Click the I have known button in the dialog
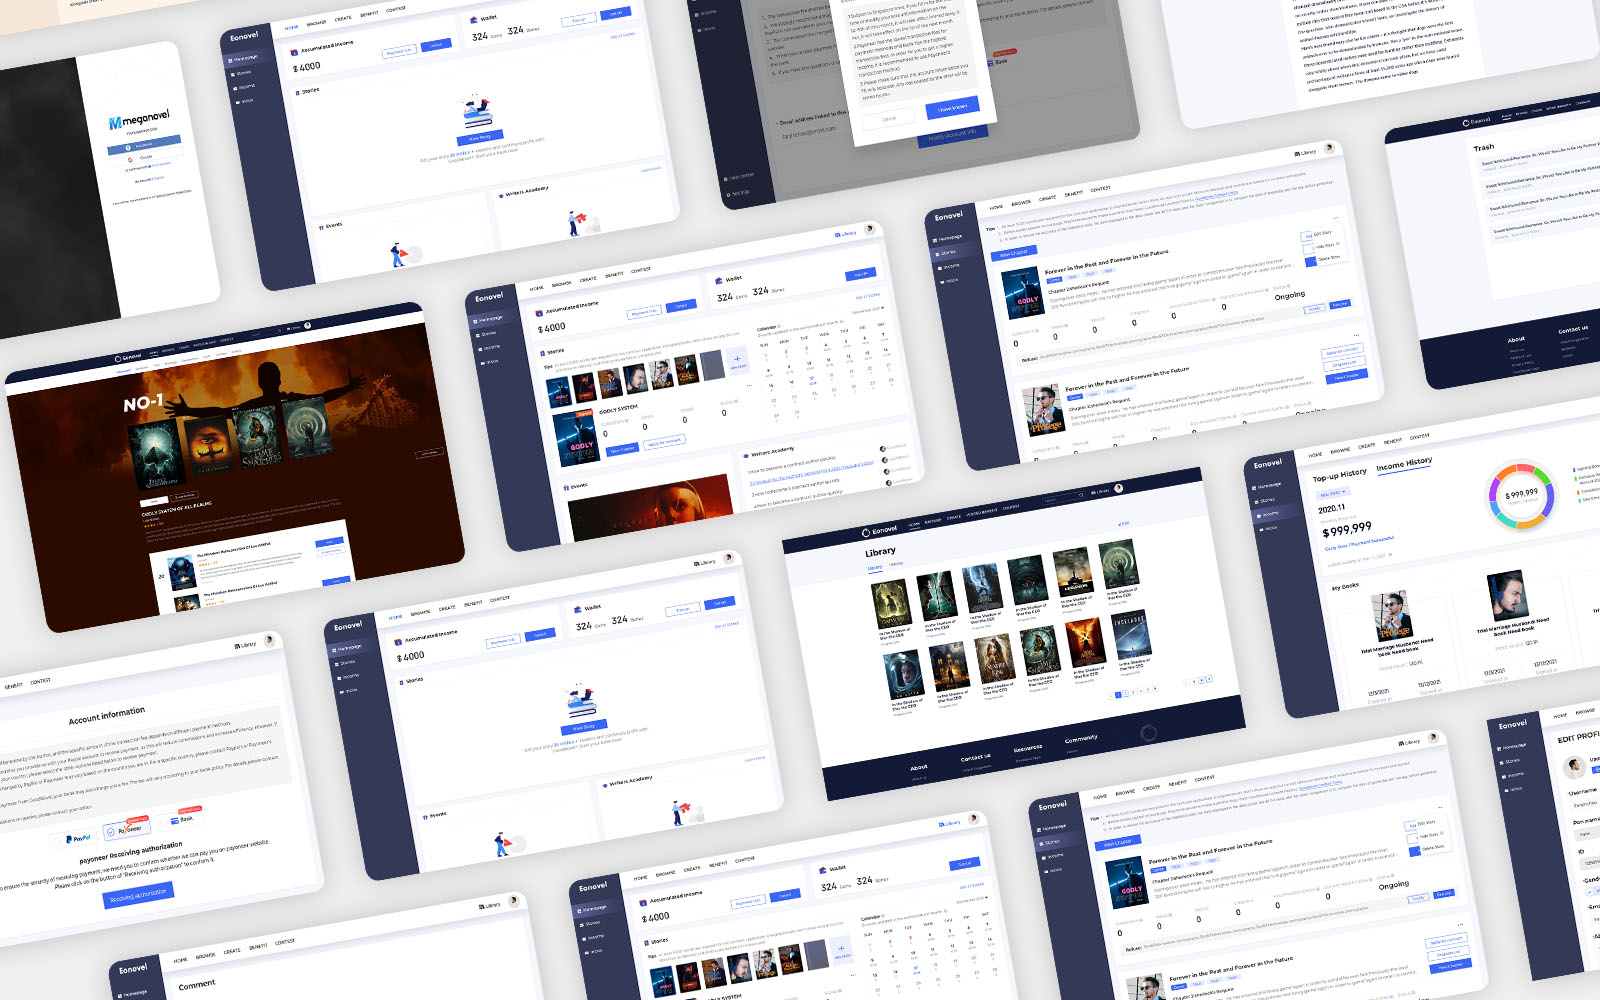The height and width of the screenshot is (1000, 1600). [952, 107]
